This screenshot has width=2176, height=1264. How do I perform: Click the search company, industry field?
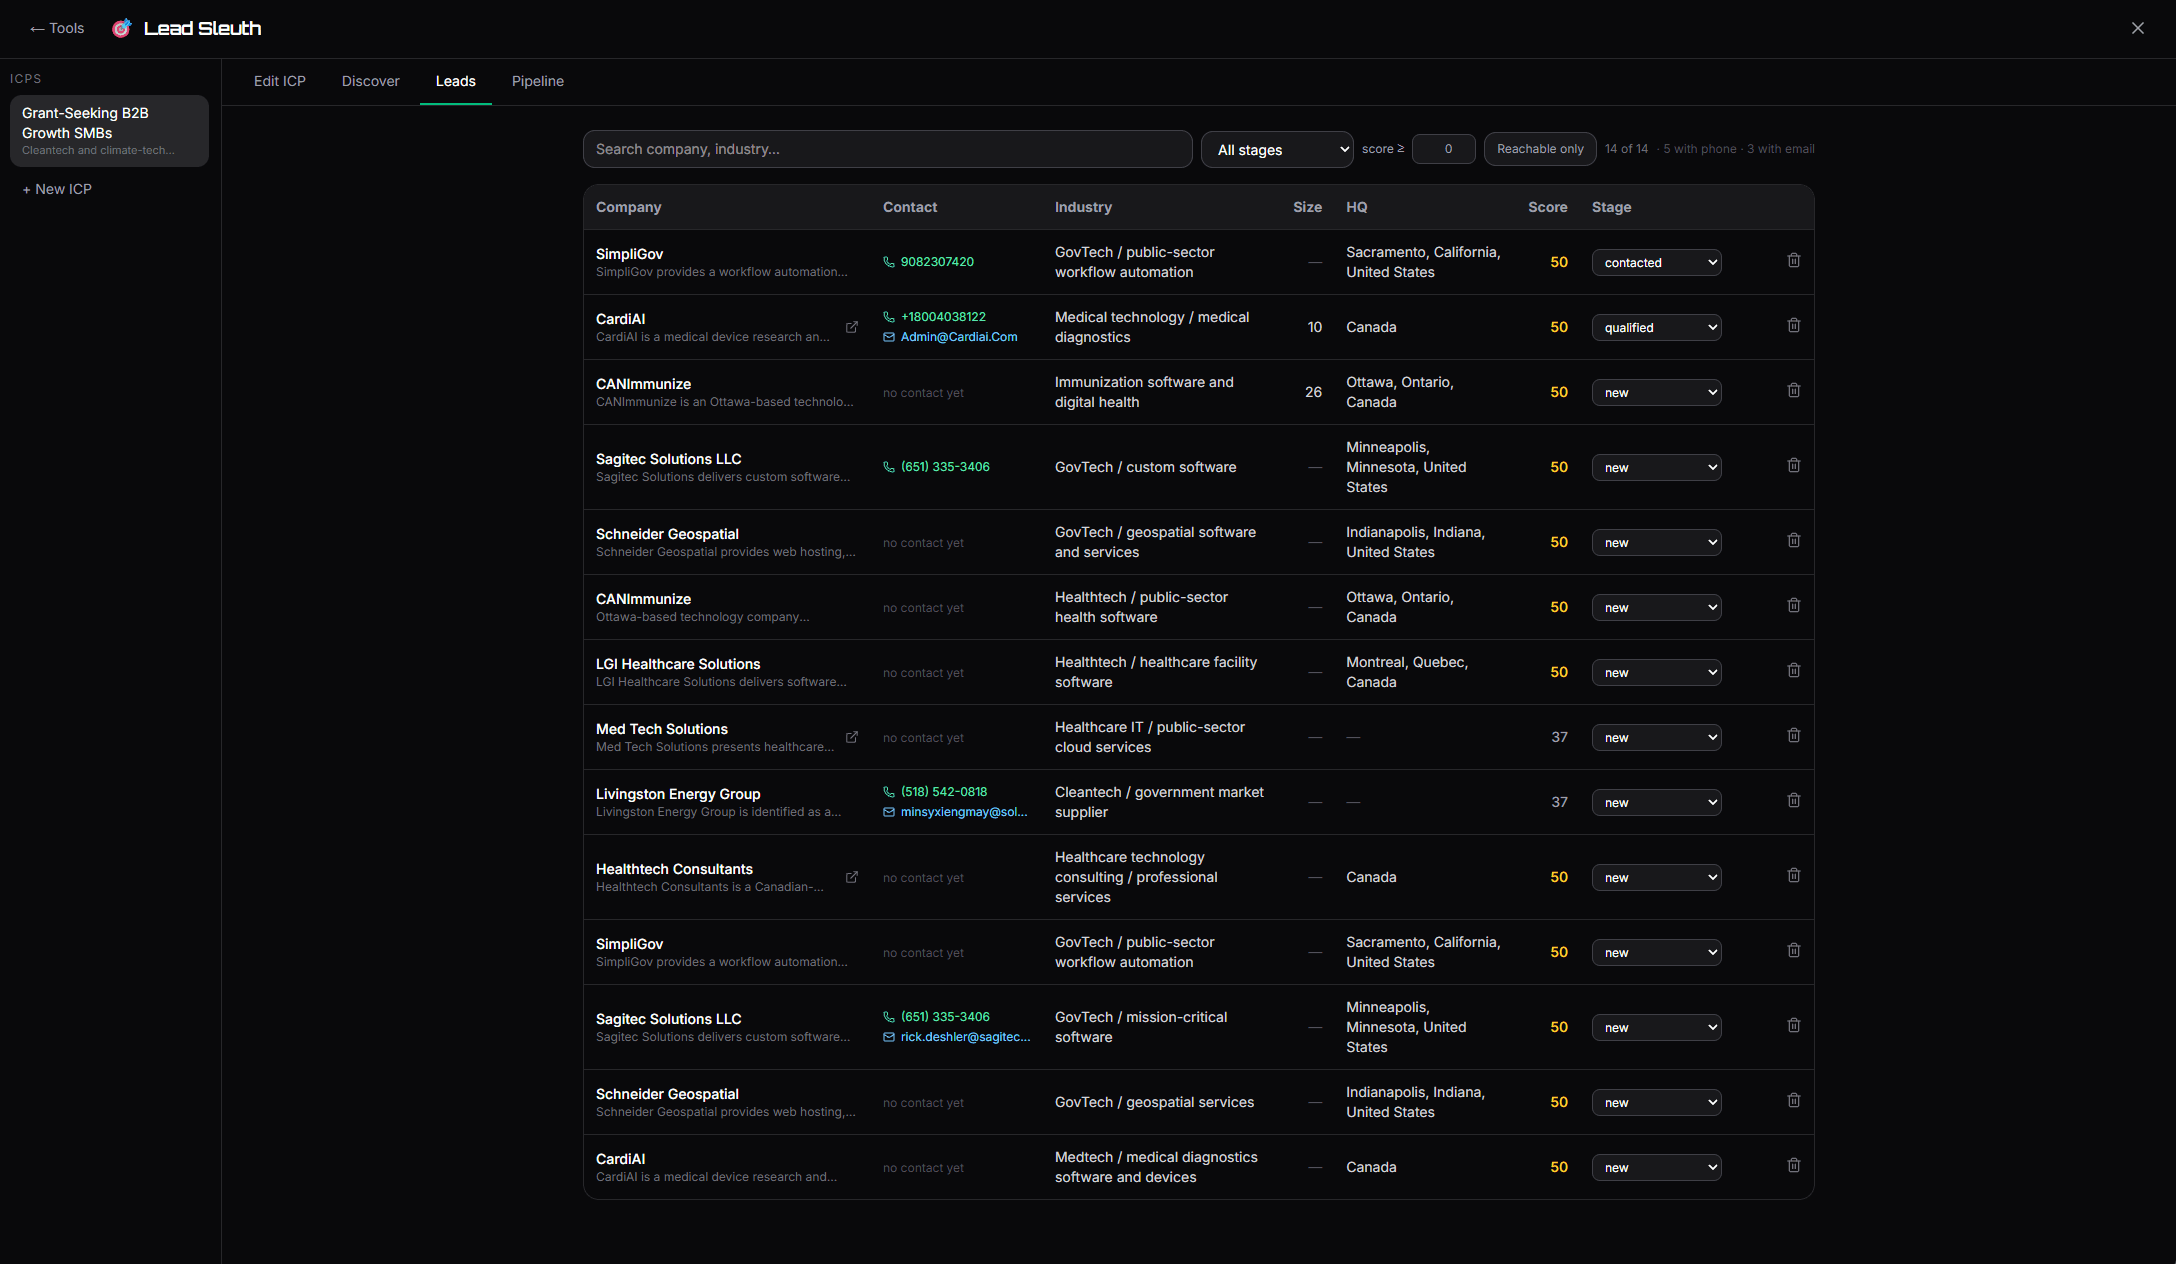[x=887, y=149]
